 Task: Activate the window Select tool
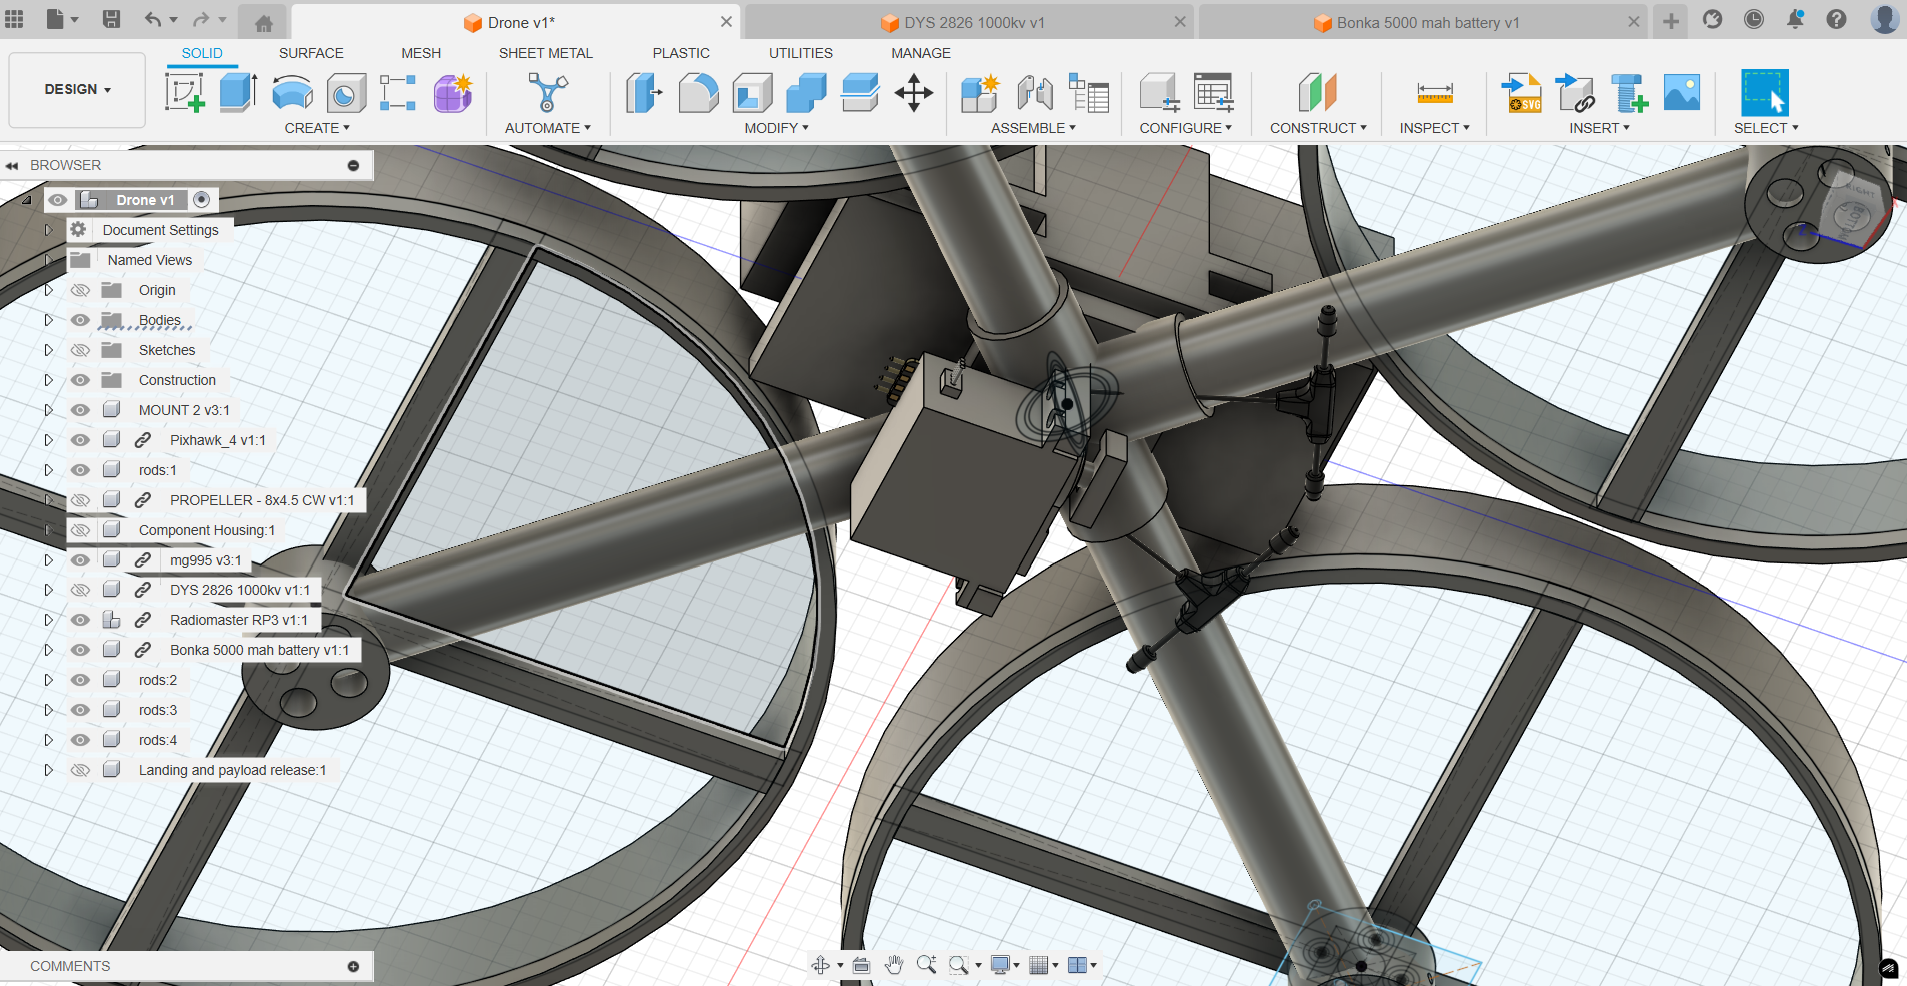[x=1765, y=93]
